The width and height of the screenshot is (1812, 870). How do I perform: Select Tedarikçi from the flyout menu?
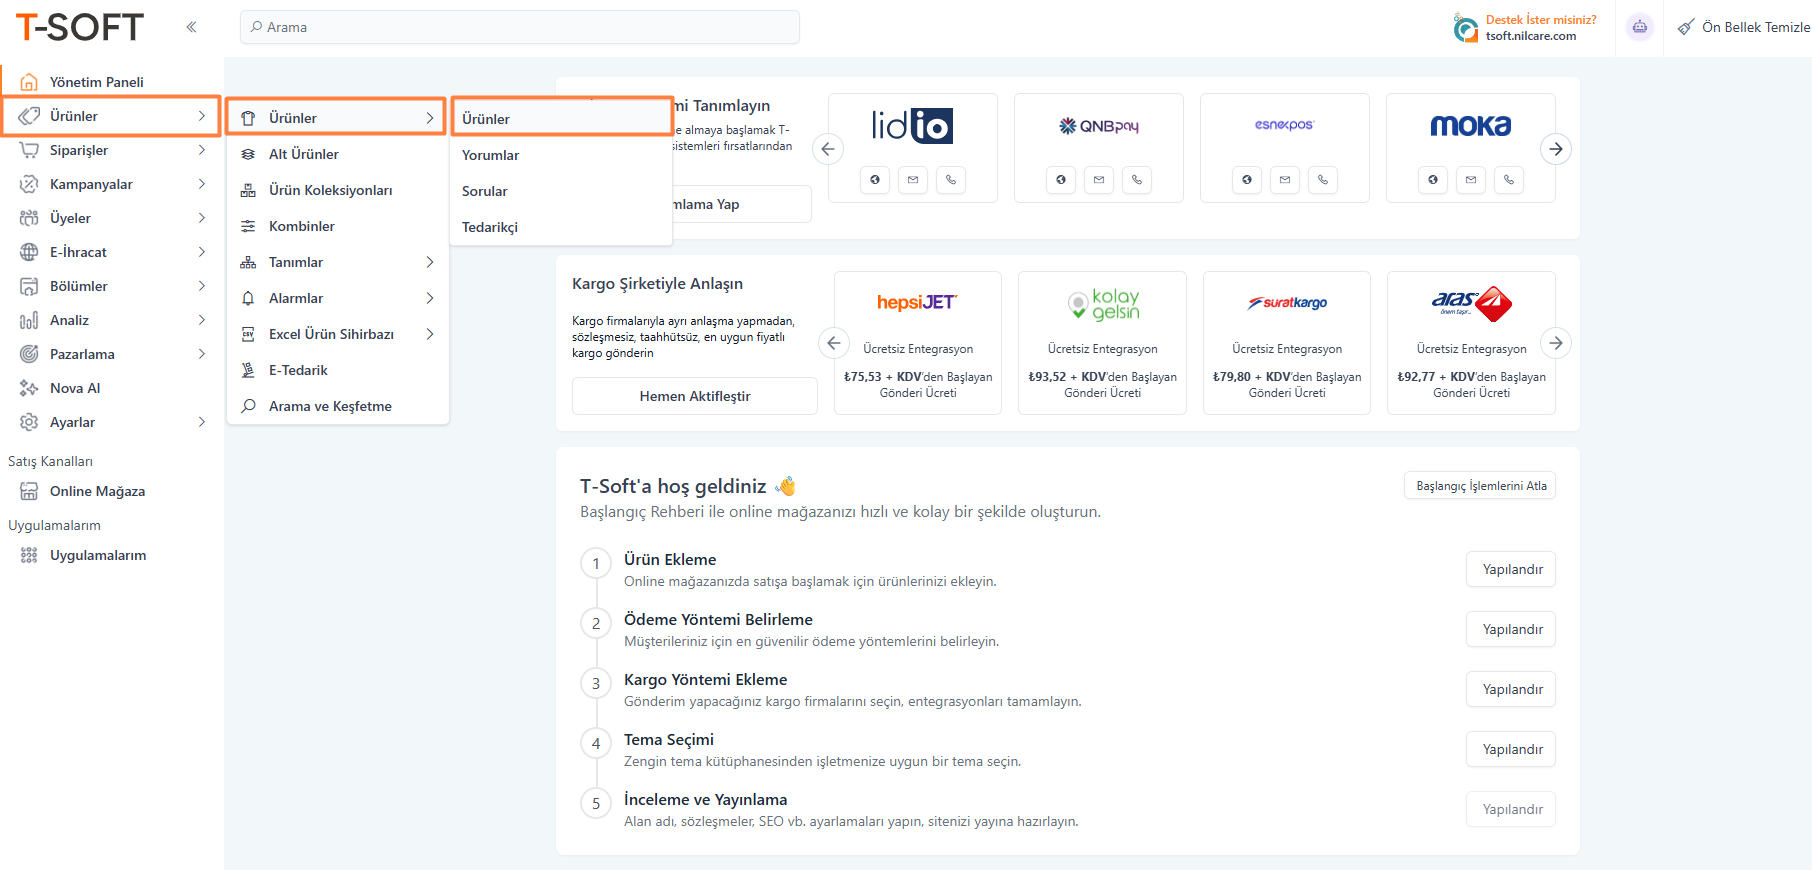[490, 227]
